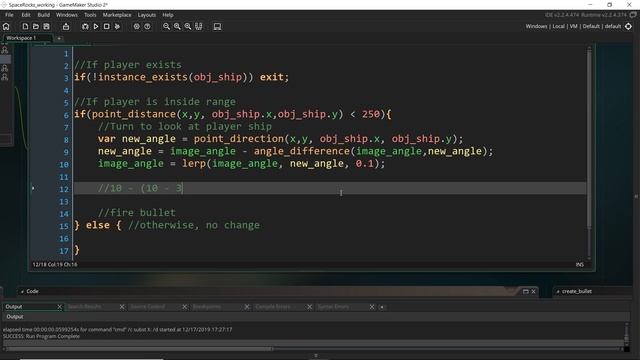Image resolution: width=640 pixels, height=360 pixels.
Task: Maximize the Code panel window
Action: tap(526, 291)
